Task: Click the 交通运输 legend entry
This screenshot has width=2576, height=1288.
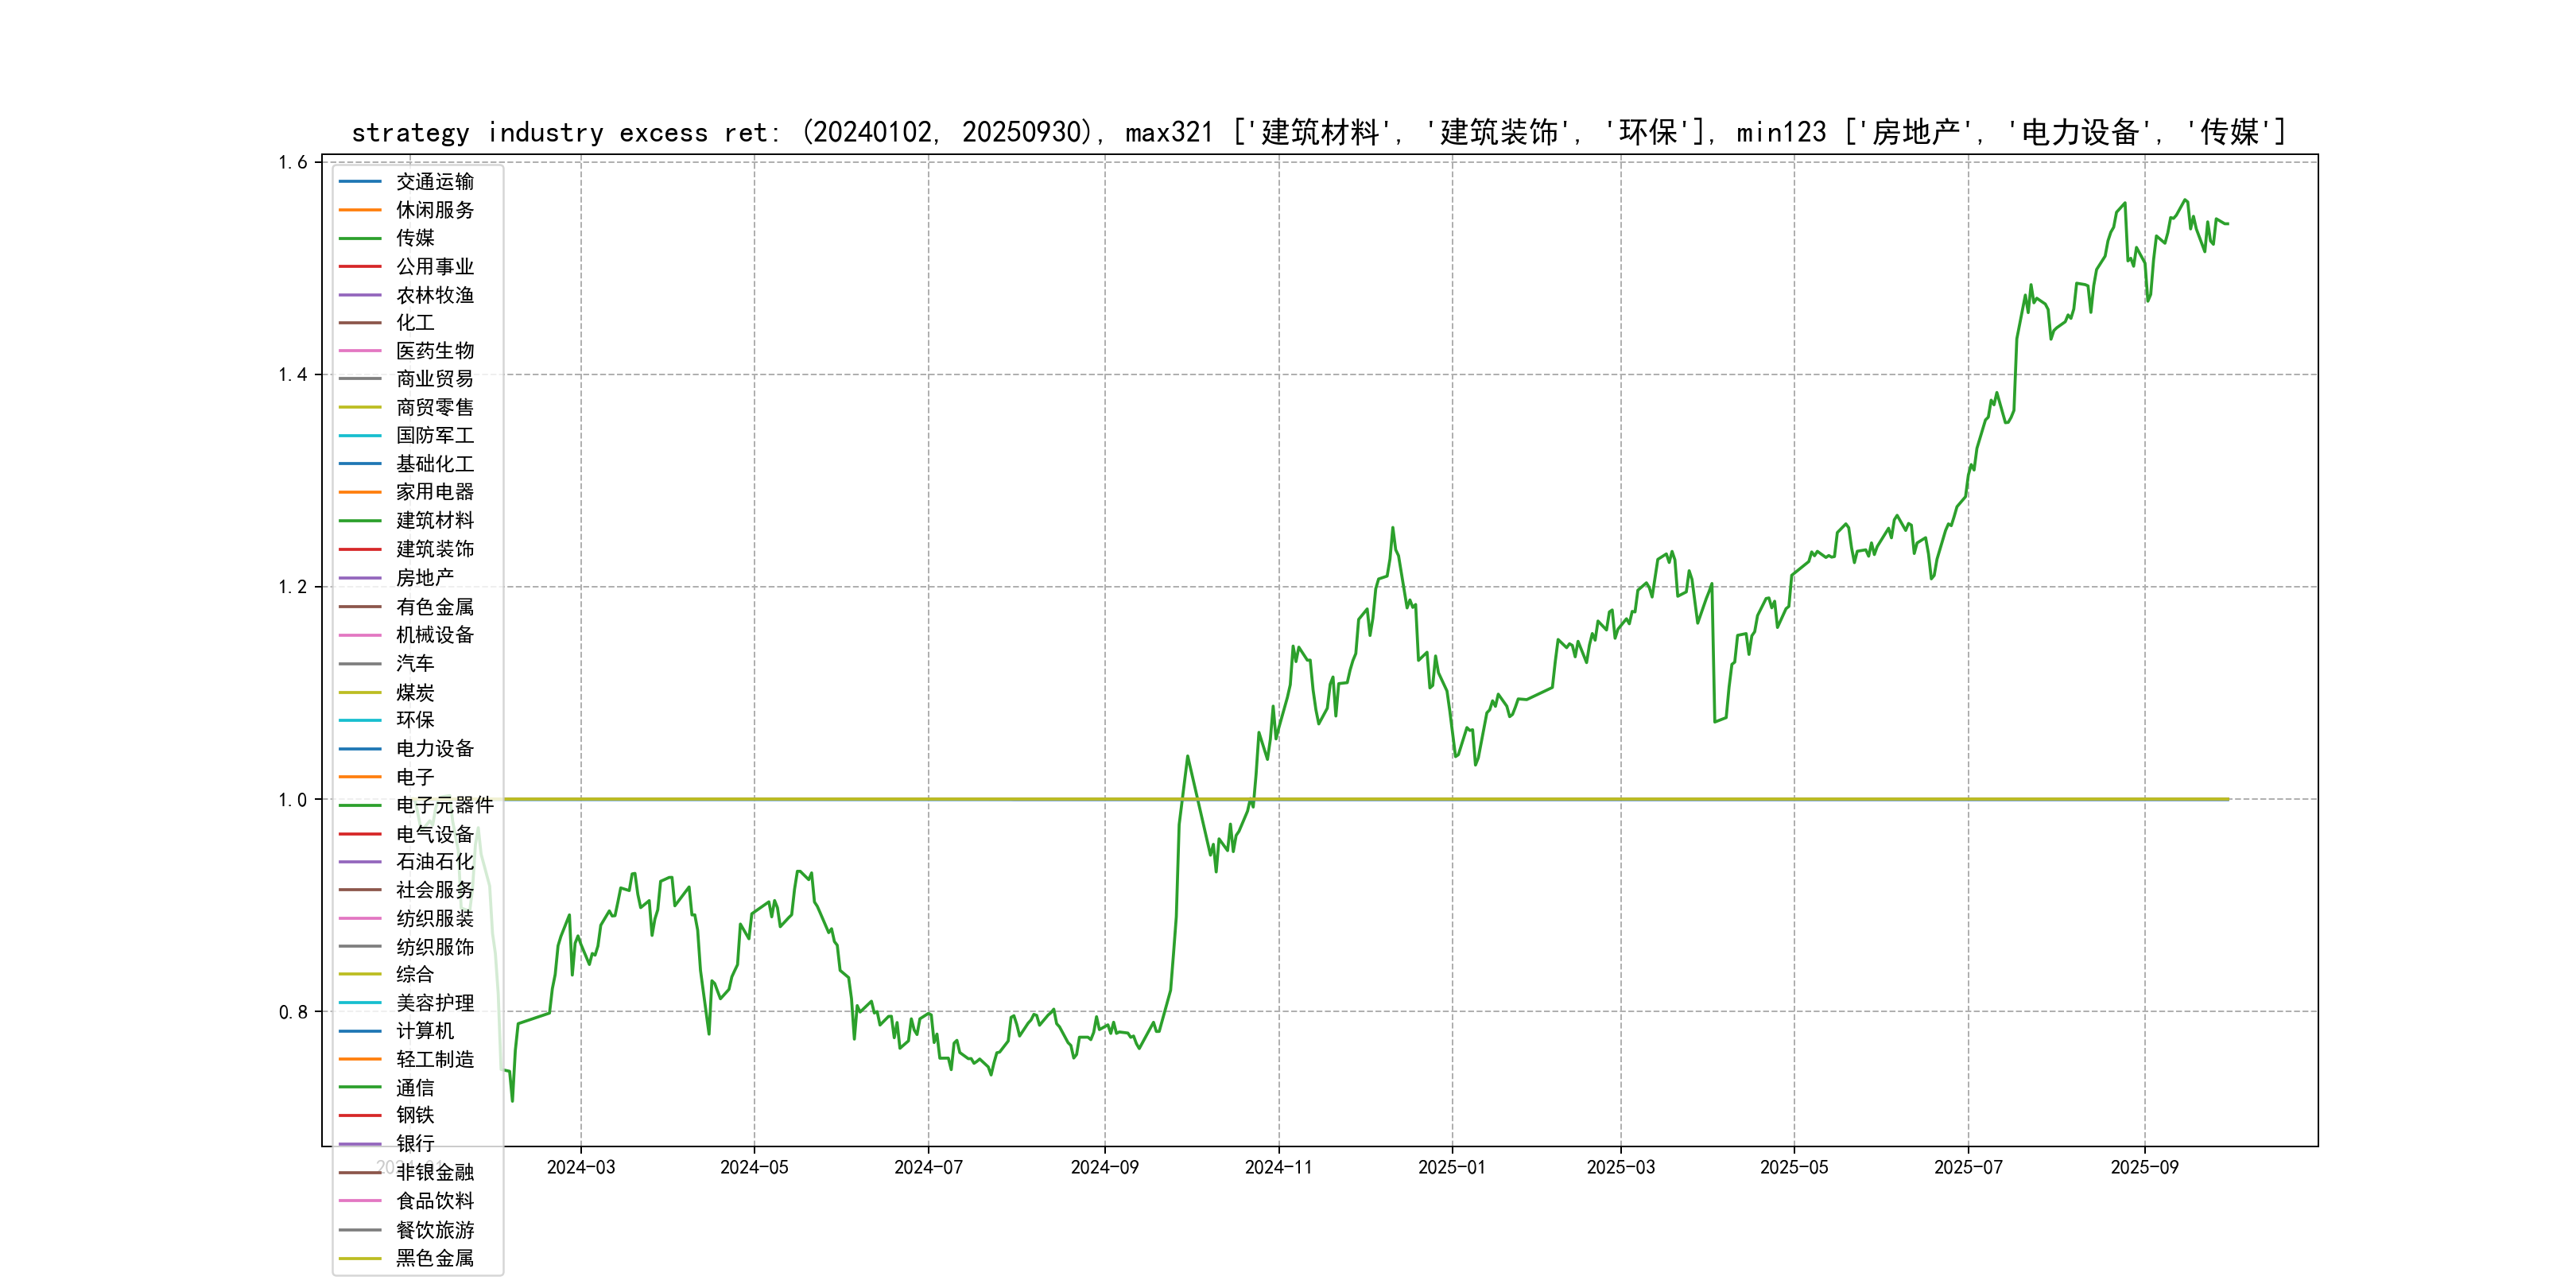Action: coord(434,182)
